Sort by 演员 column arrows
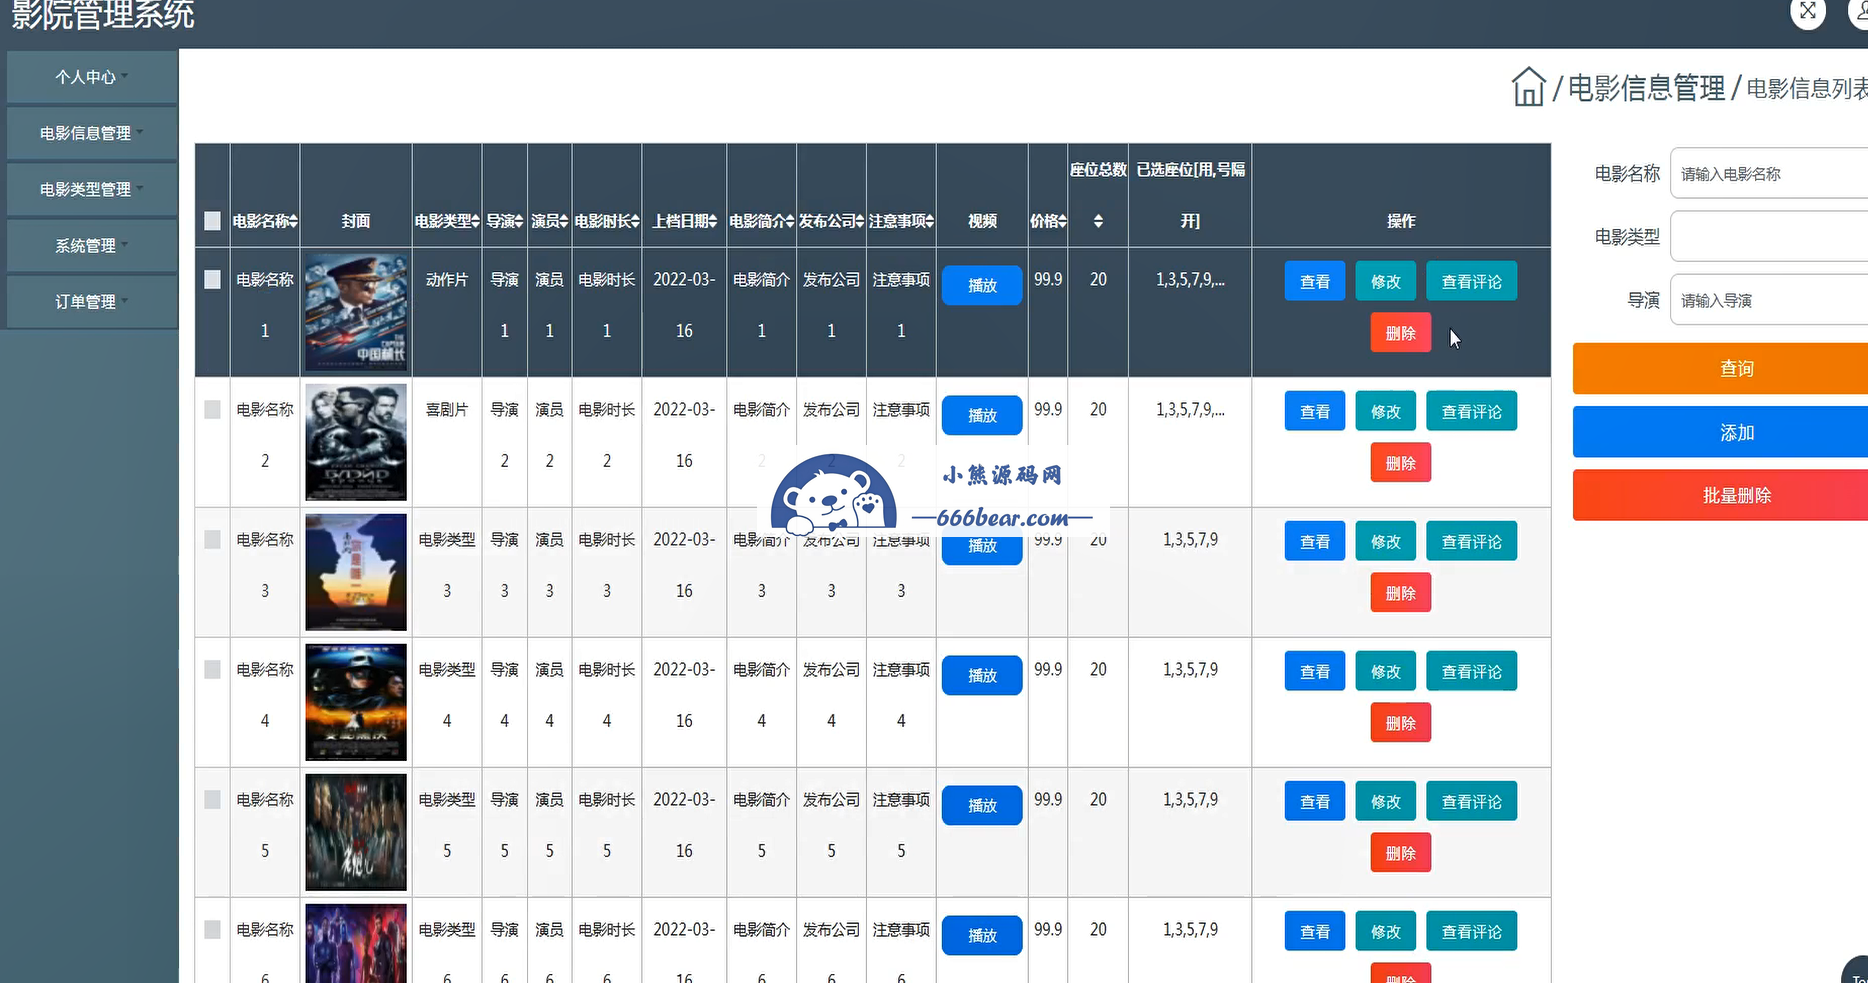Screen dimensions: 1868x983 [564, 221]
